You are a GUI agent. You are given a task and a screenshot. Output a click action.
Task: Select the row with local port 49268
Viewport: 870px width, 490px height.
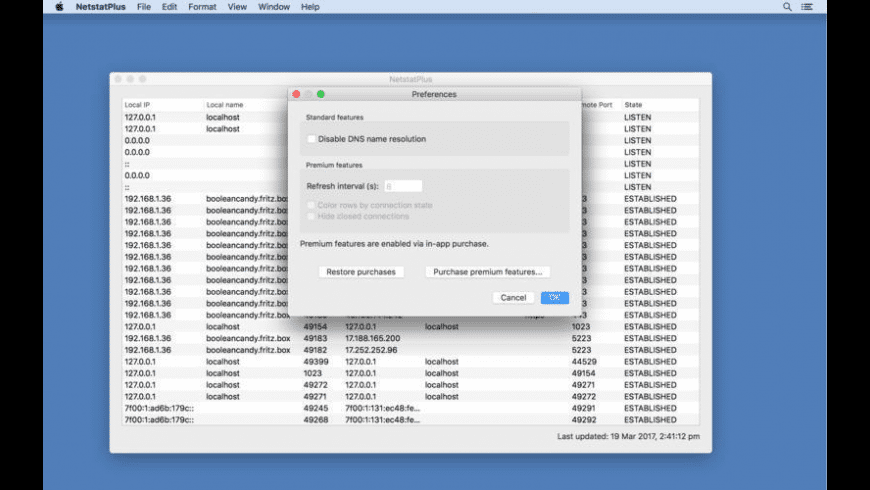411,420
